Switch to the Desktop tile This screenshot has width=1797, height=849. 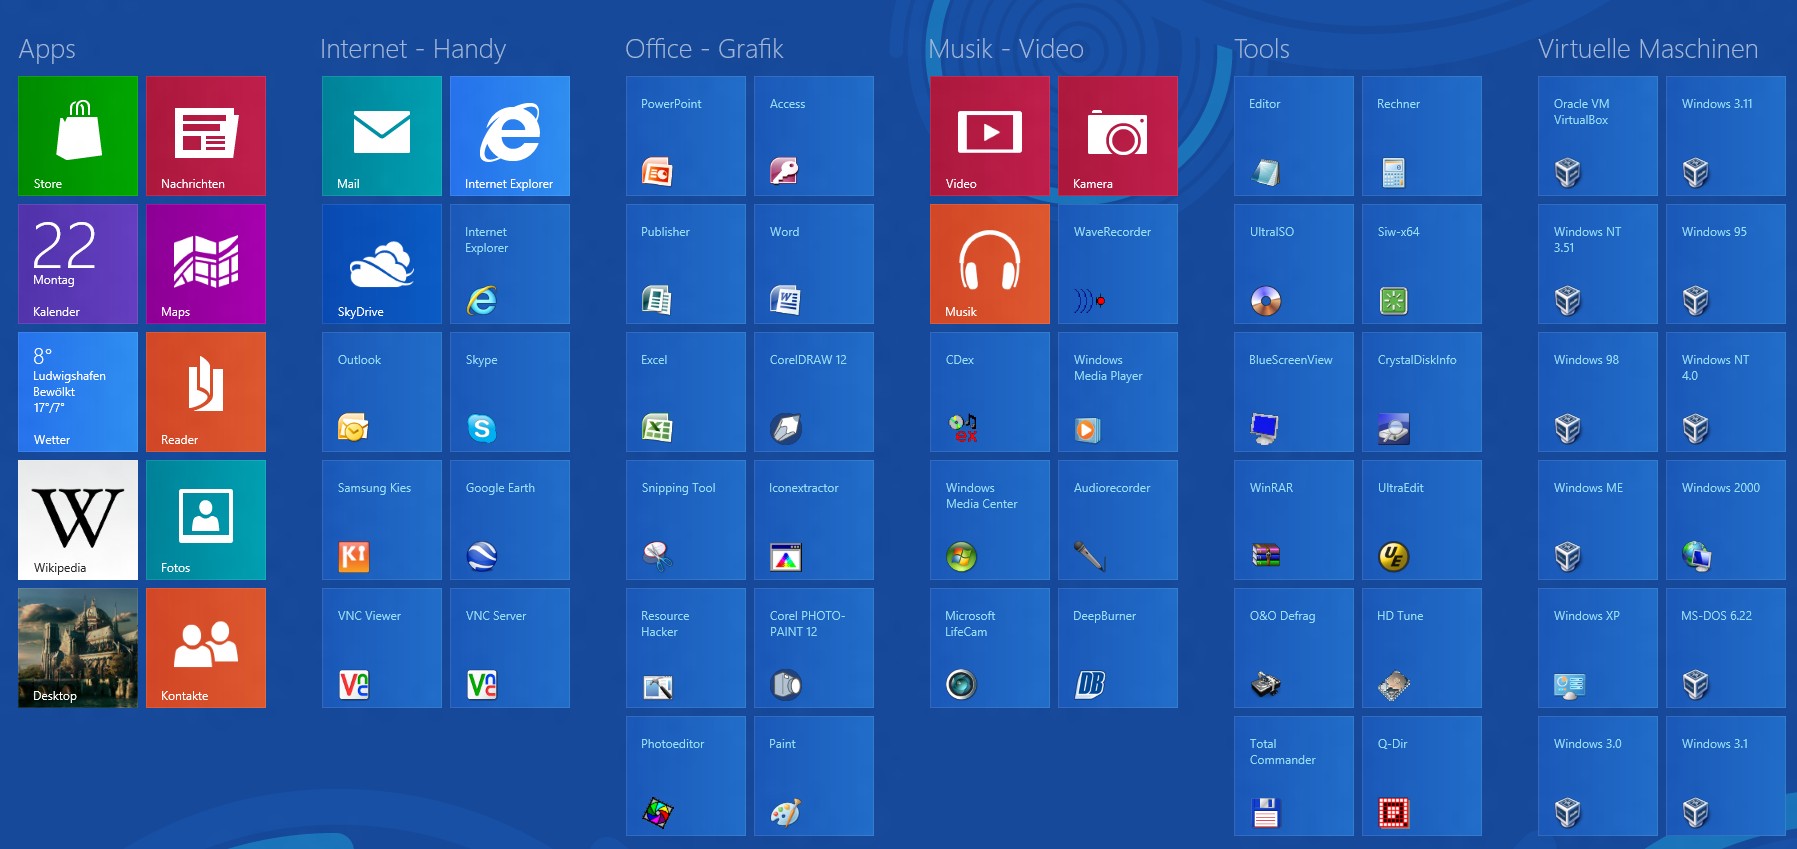78,648
